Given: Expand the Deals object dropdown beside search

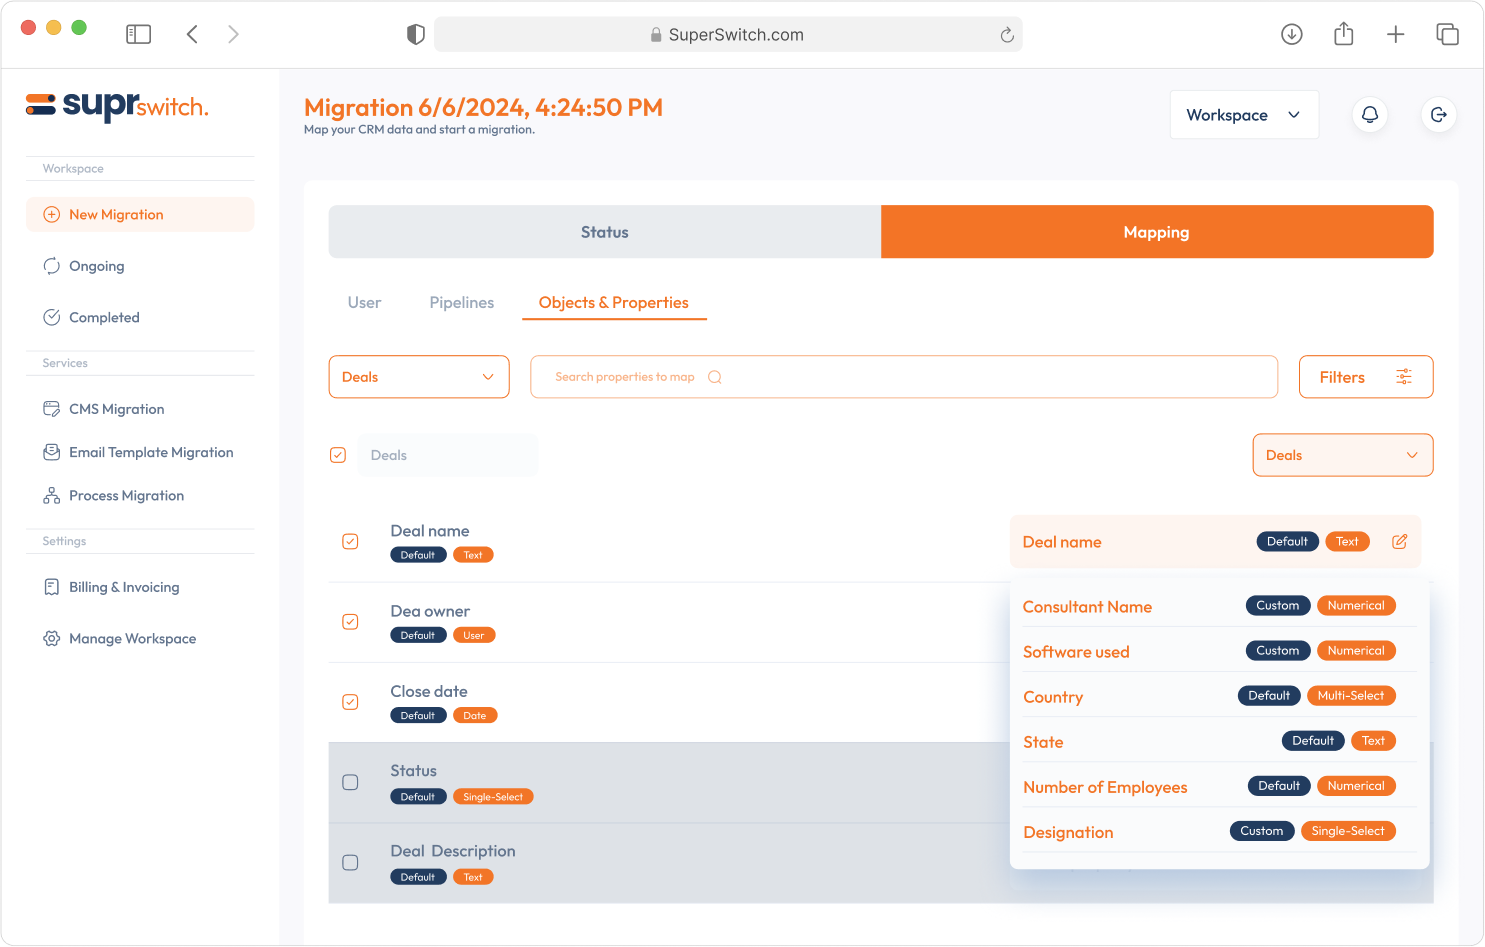Looking at the screenshot, I should click(418, 377).
